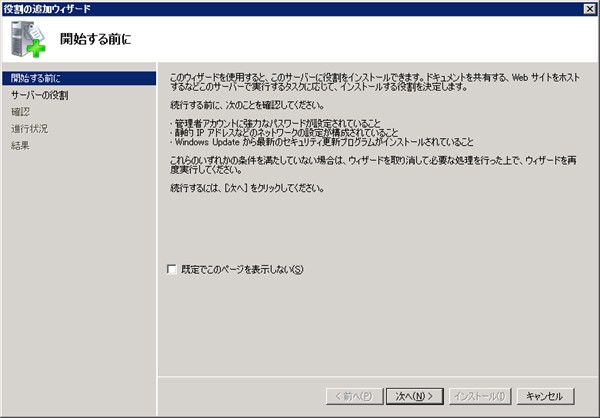Click the disabled インストール(I) button
This screenshot has height=418, width=600.
click(x=480, y=396)
